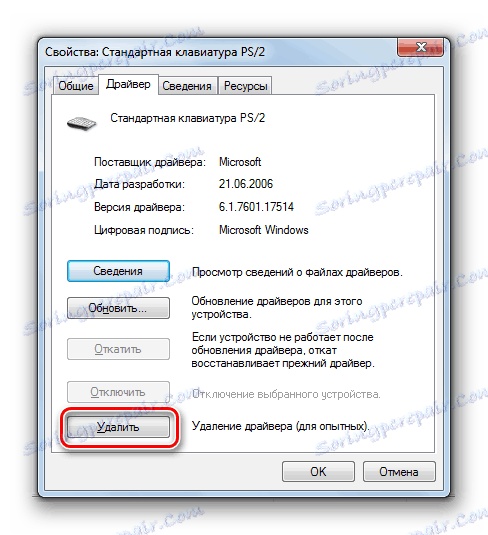The height and width of the screenshot is (535, 488).
Task: Close the properties dialog with the X button
Action: (420, 47)
